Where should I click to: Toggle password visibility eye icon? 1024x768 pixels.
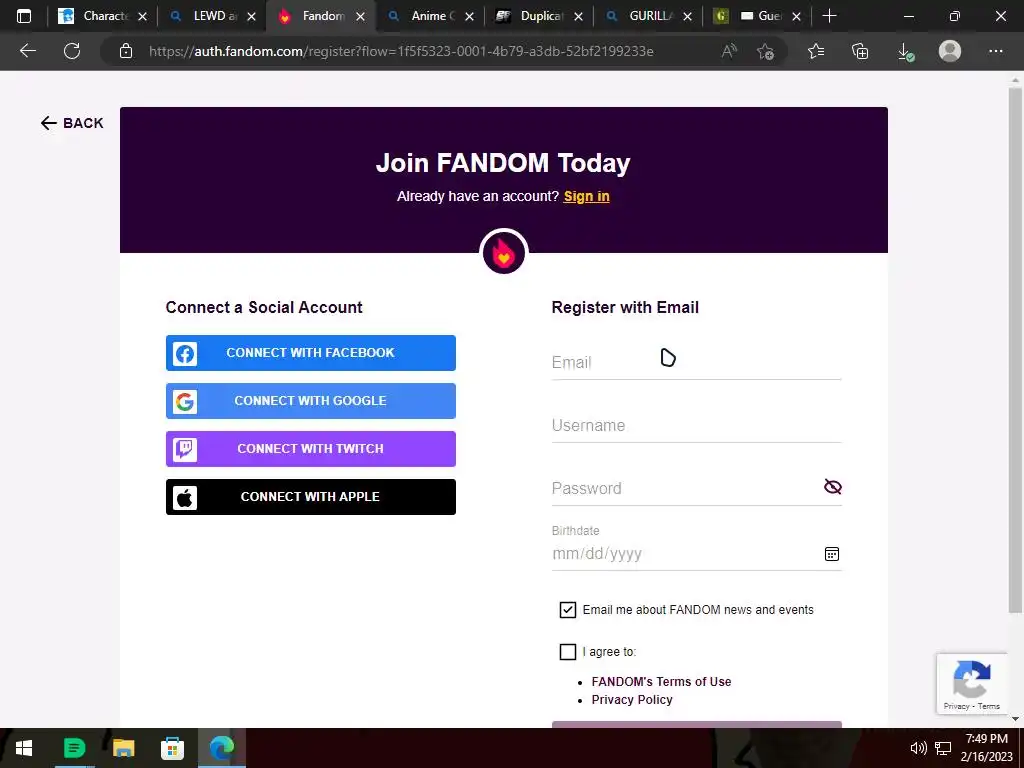coord(833,487)
